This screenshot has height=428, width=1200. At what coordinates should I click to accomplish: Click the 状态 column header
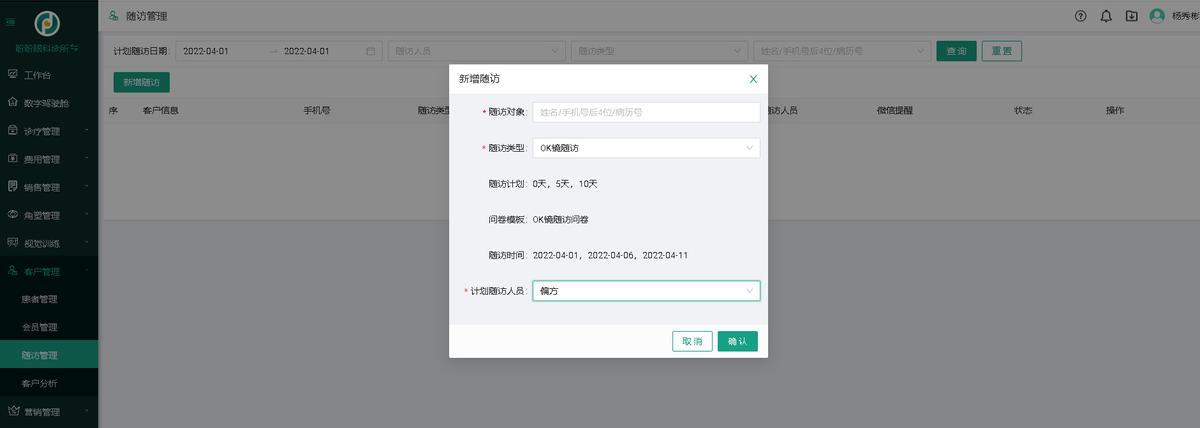pos(1022,110)
